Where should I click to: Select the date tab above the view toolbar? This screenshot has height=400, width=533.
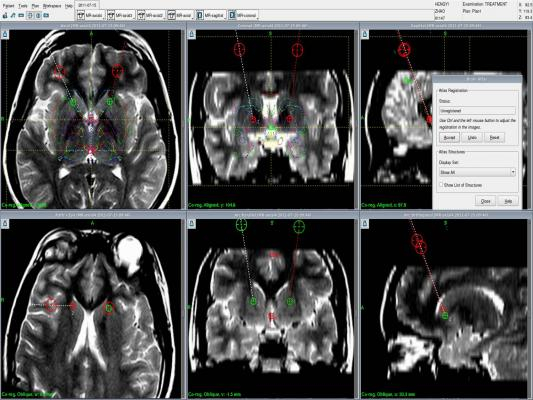tap(87, 5)
